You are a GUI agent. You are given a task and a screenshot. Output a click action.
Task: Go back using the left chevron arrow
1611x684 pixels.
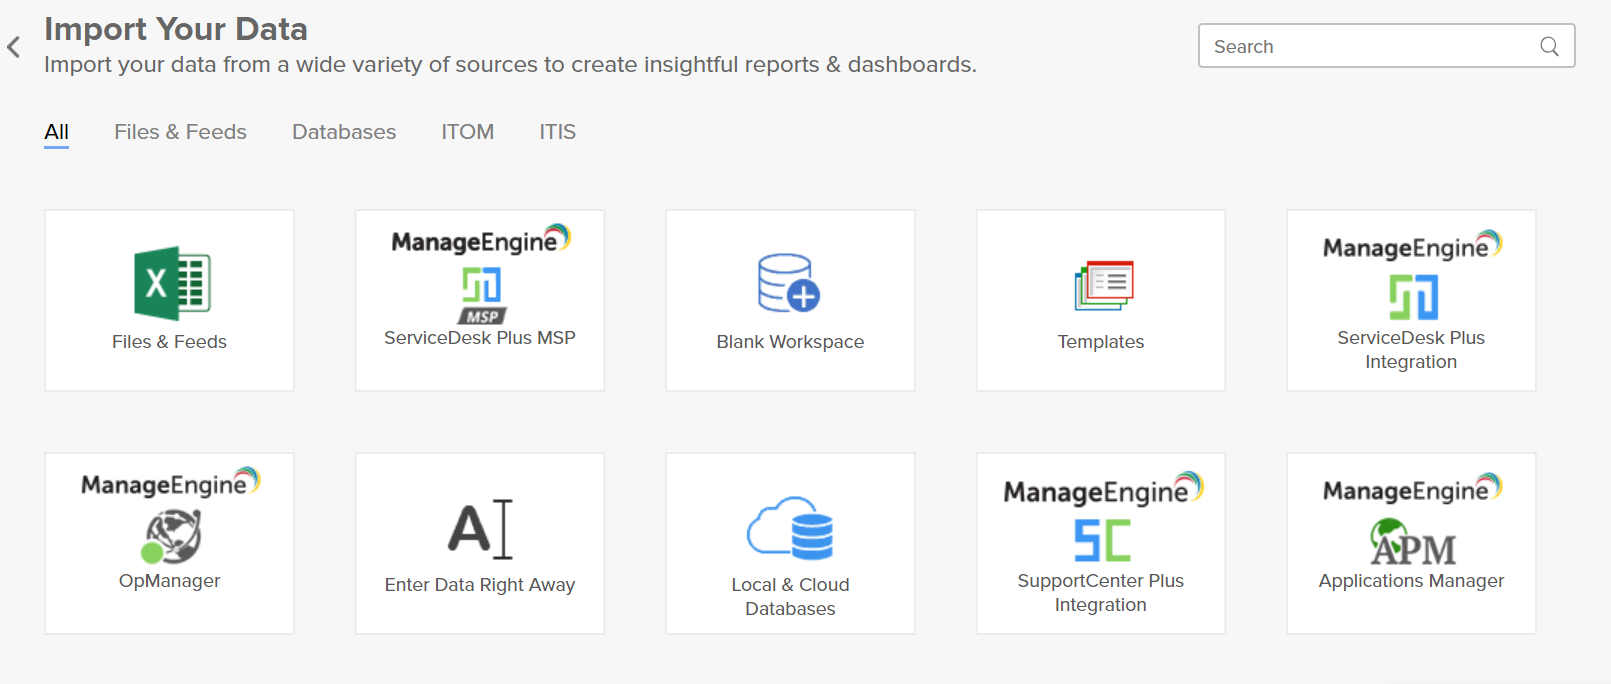pos(14,47)
